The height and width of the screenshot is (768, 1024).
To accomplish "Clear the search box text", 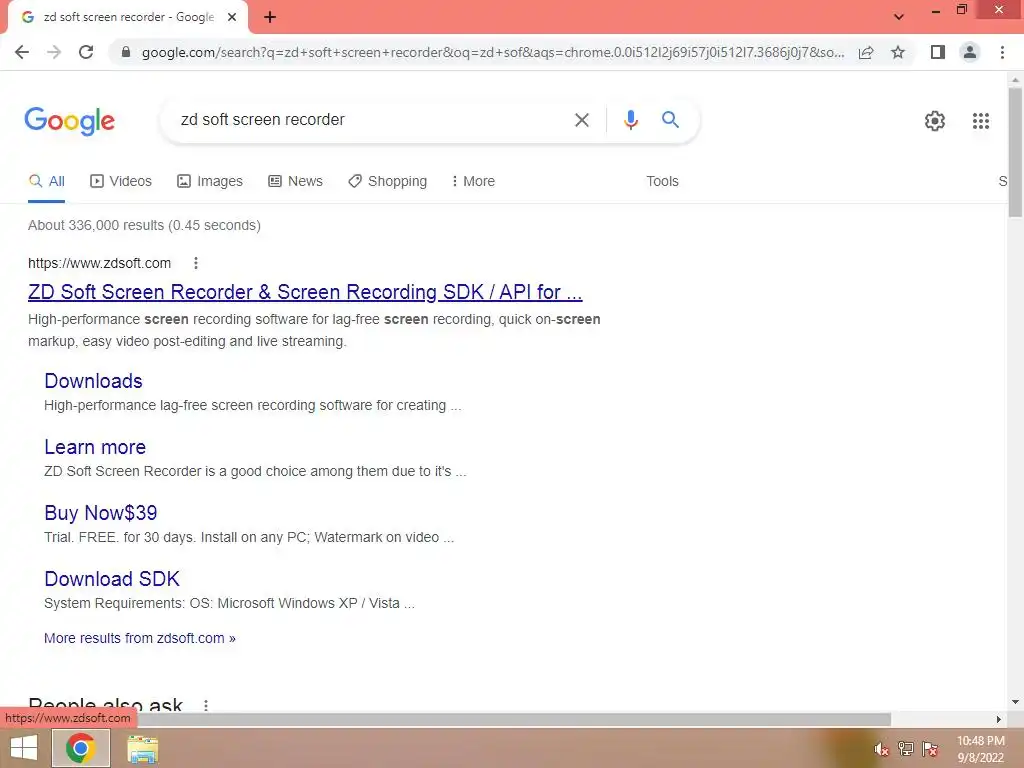I will (581, 120).
